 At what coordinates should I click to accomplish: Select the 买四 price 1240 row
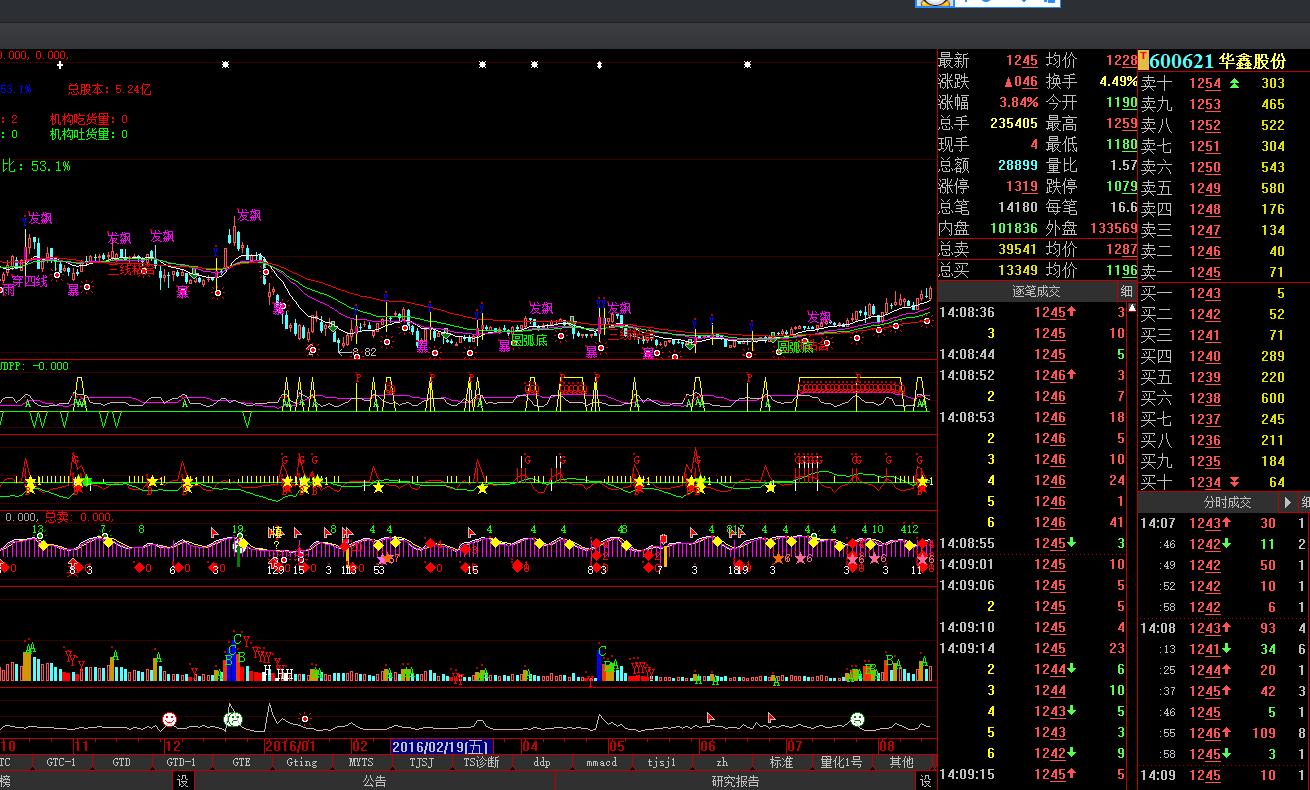(x=1223, y=356)
